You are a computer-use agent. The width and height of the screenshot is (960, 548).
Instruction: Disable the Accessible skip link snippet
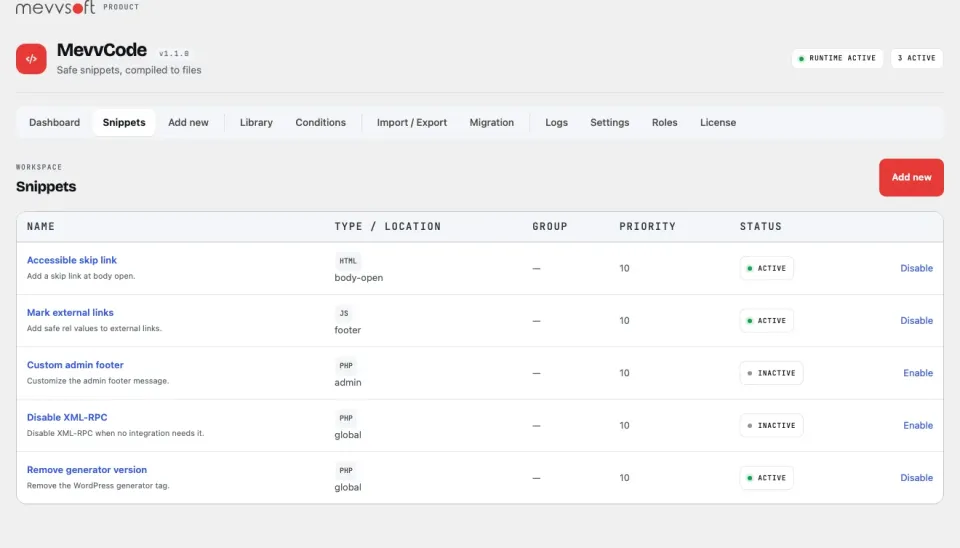[916, 268]
